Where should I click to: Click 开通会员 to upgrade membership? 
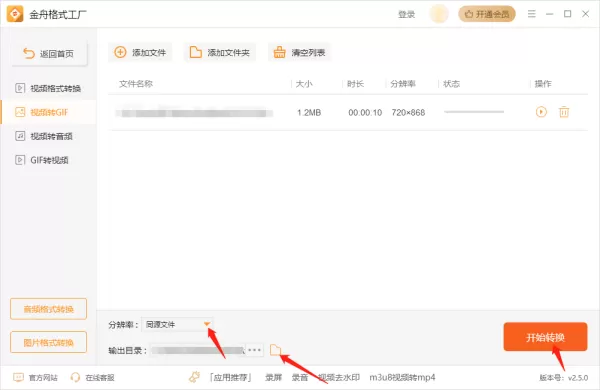tap(487, 14)
